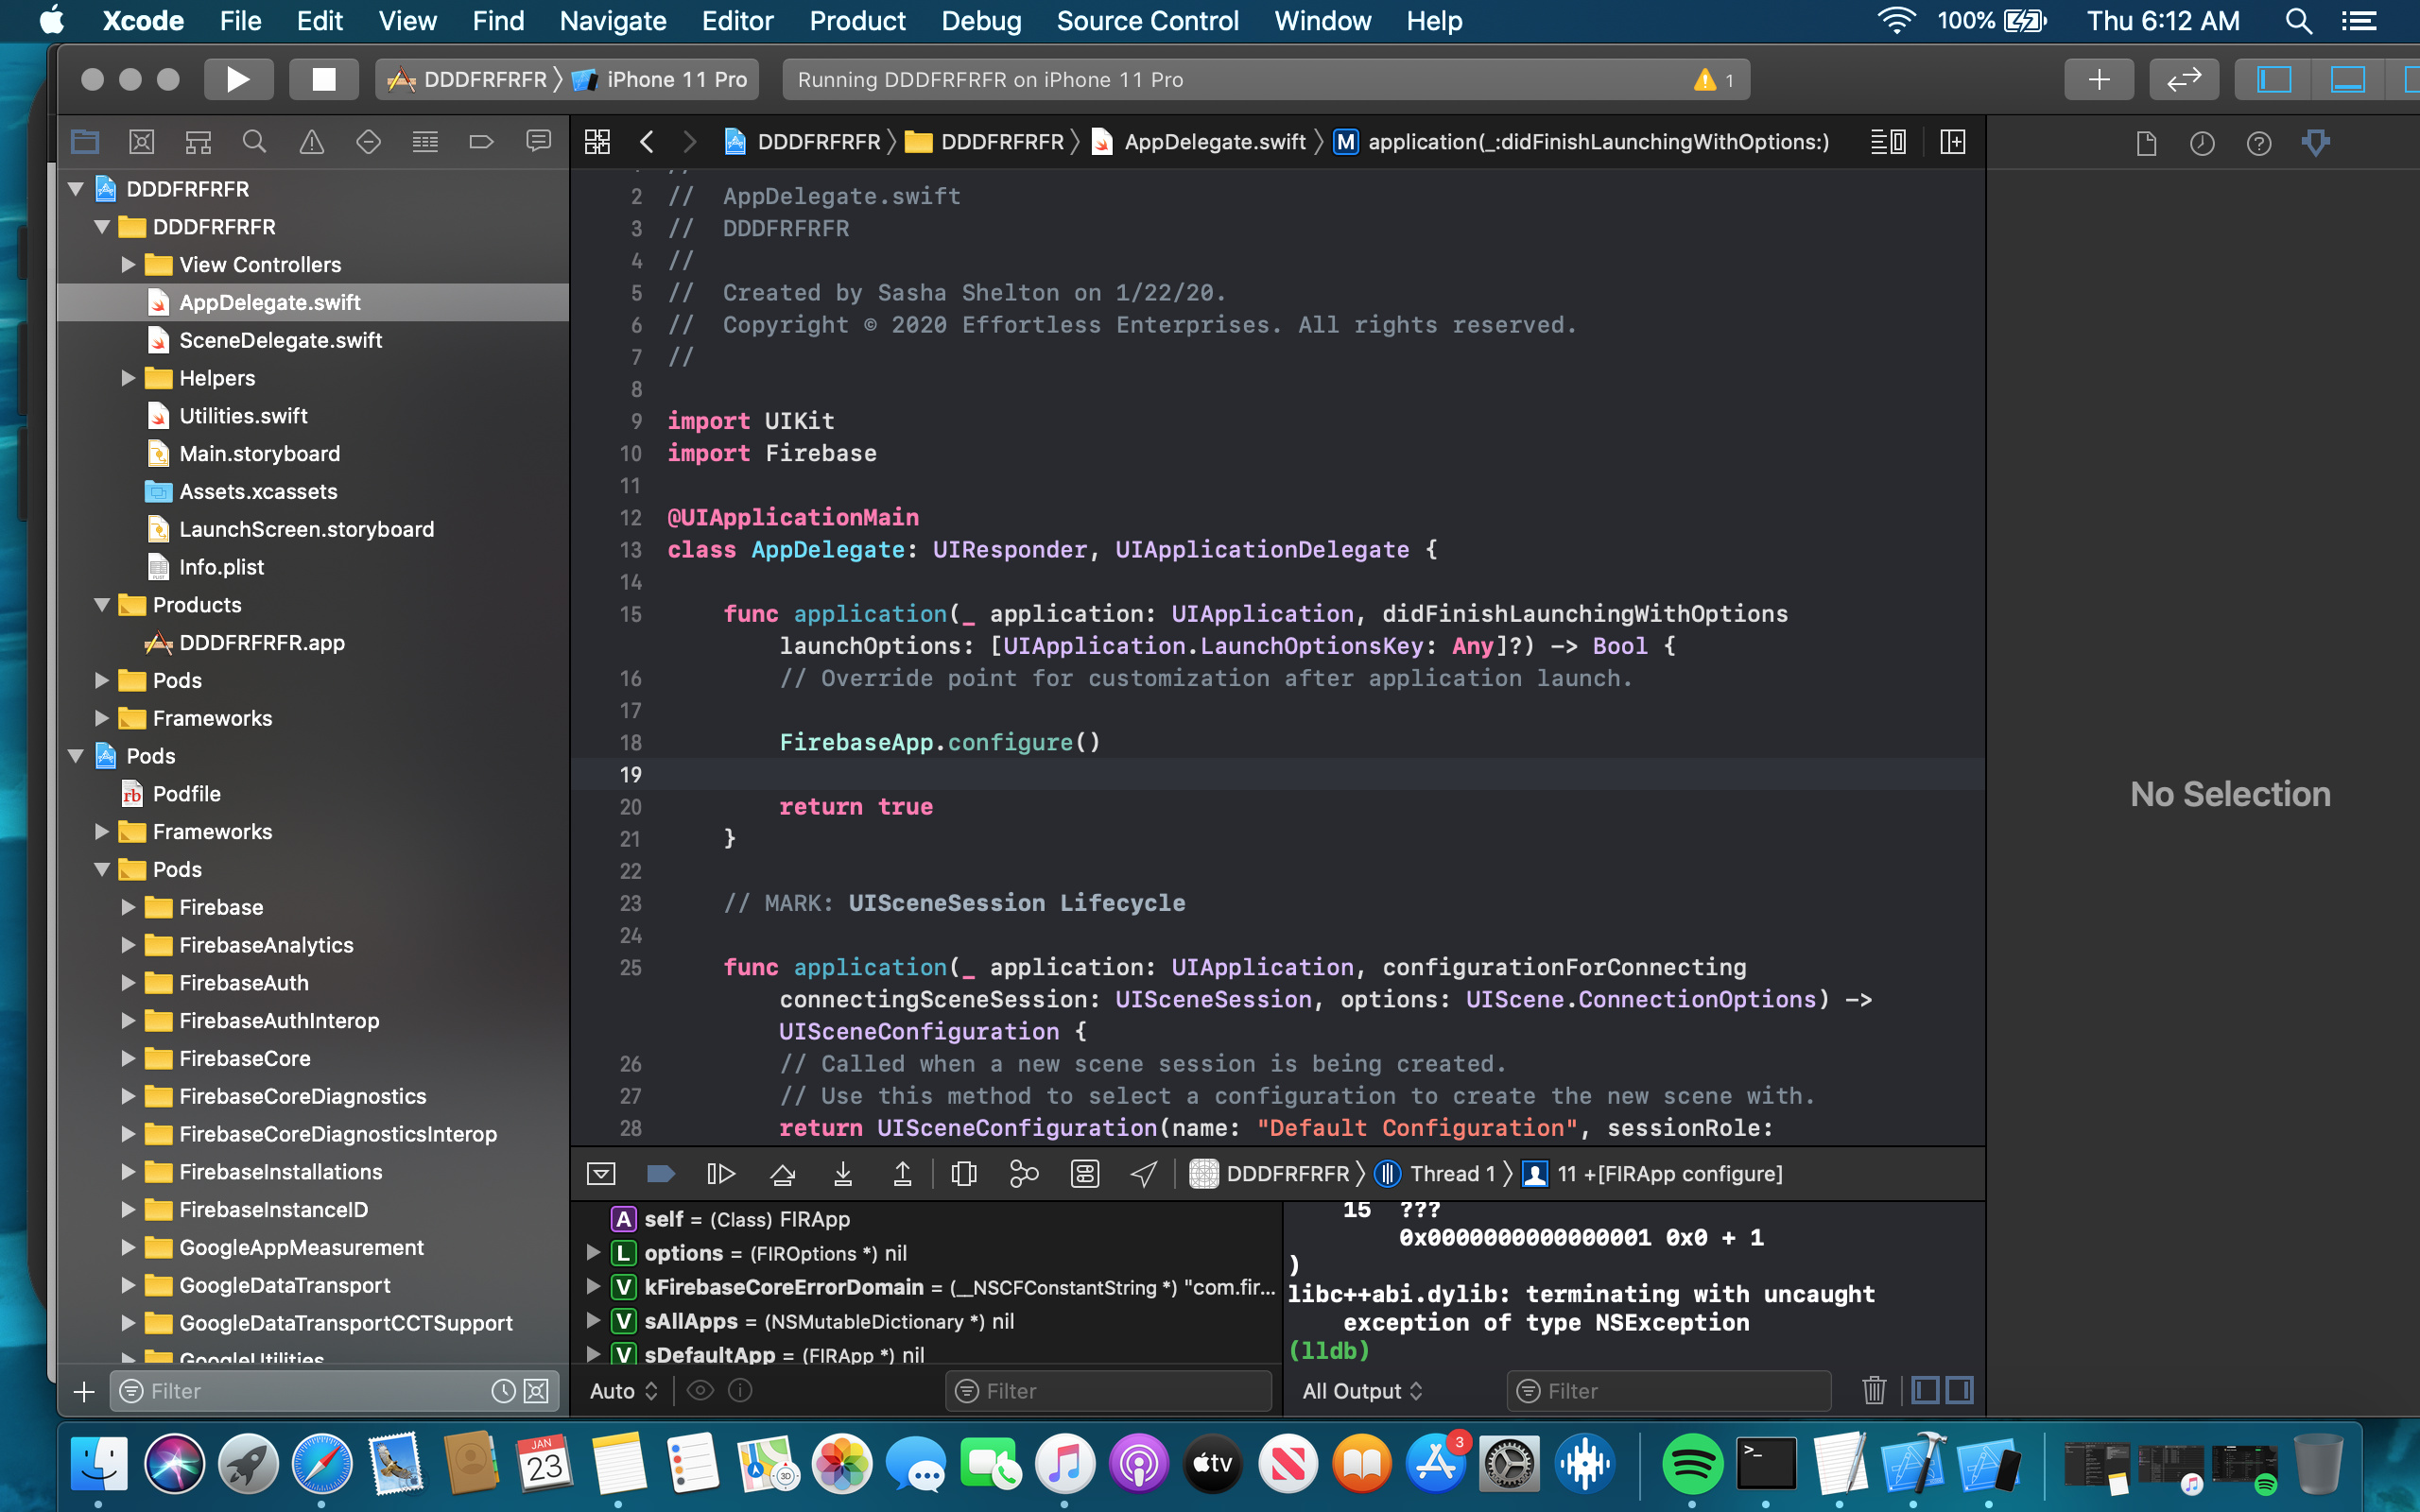Expand the options variable
The height and width of the screenshot is (1512, 2420).
click(x=593, y=1253)
